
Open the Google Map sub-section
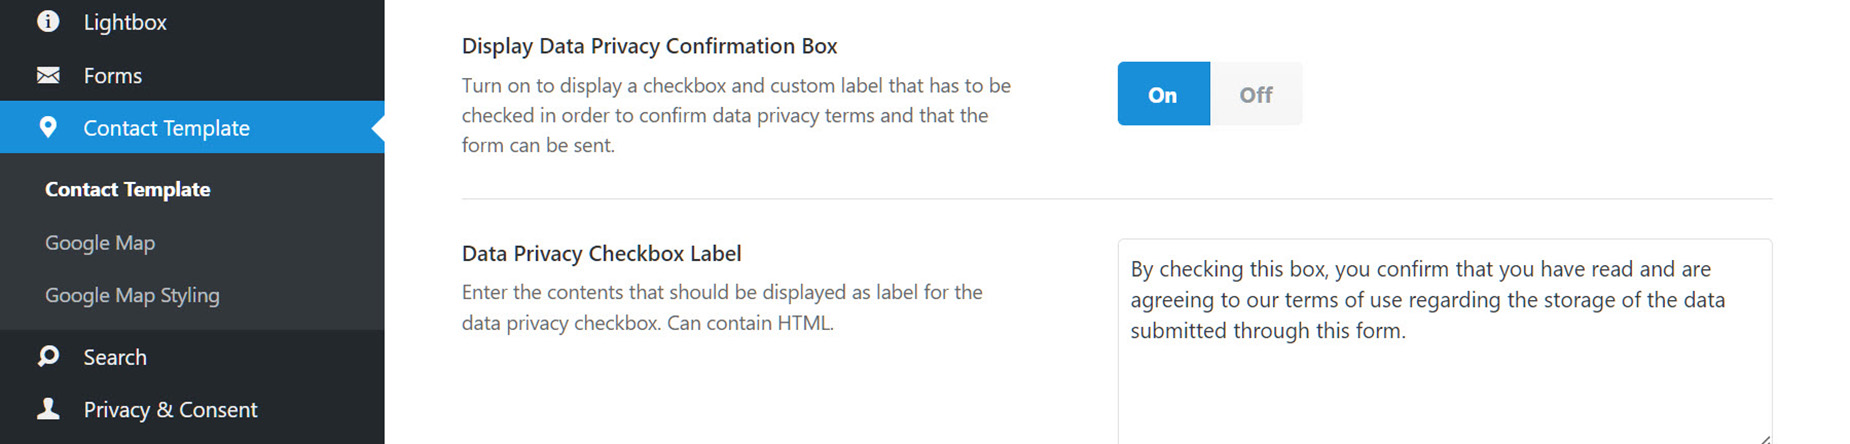[x=100, y=243]
